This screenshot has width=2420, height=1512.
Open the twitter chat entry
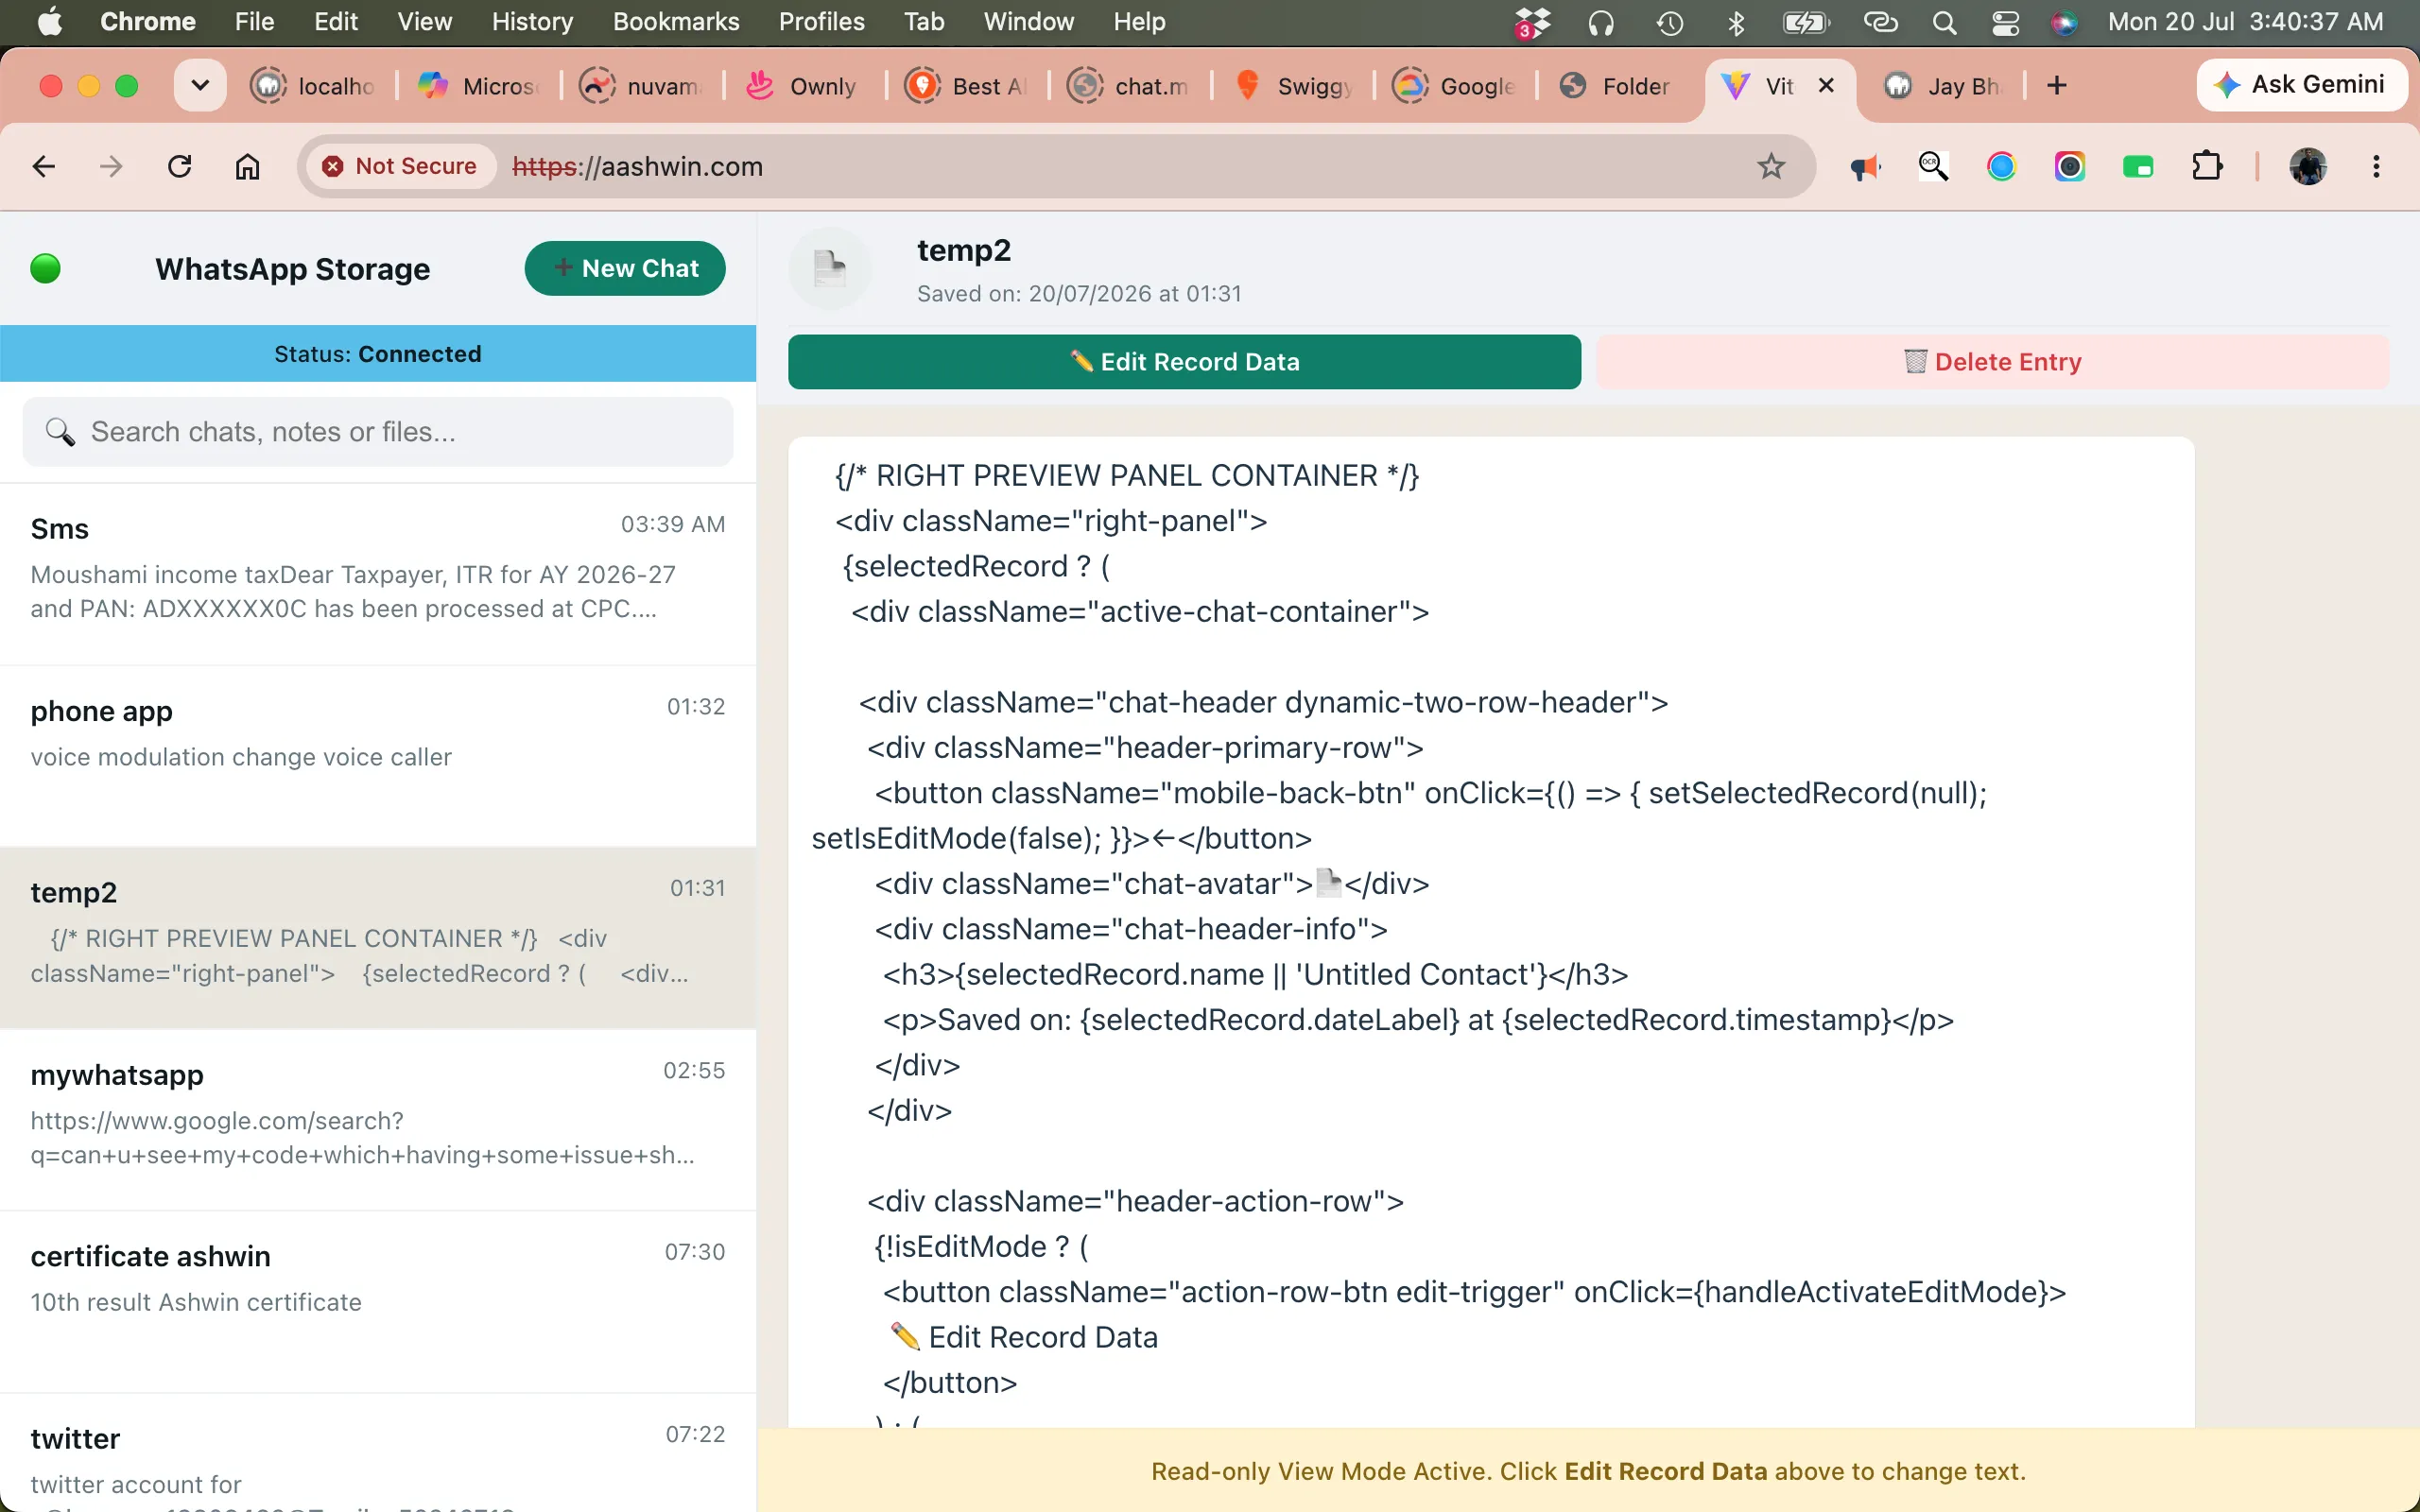point(378,1453)
